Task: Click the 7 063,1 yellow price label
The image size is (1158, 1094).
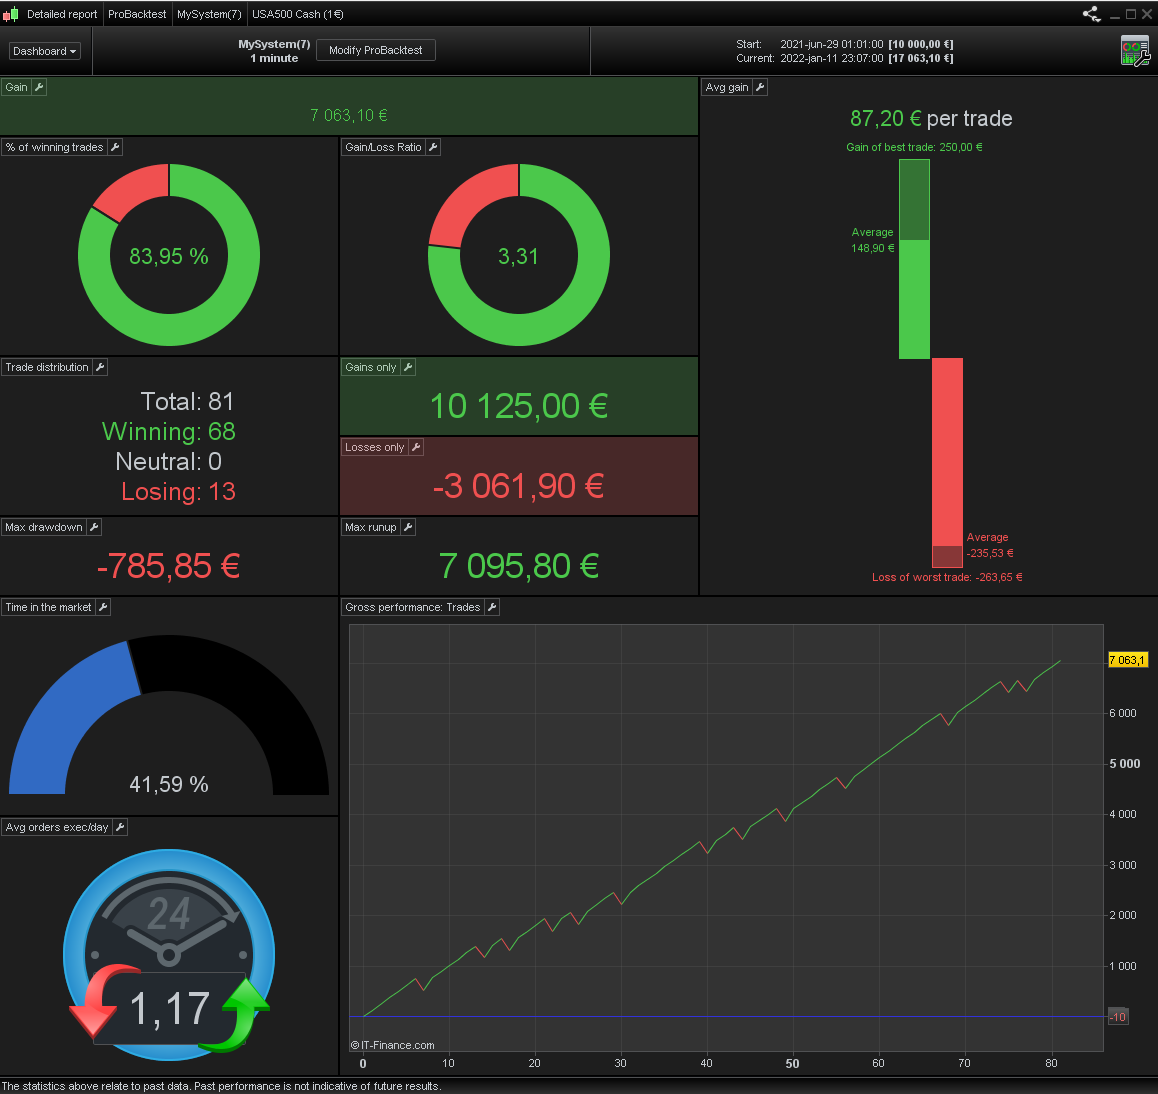Action: 1127,660
